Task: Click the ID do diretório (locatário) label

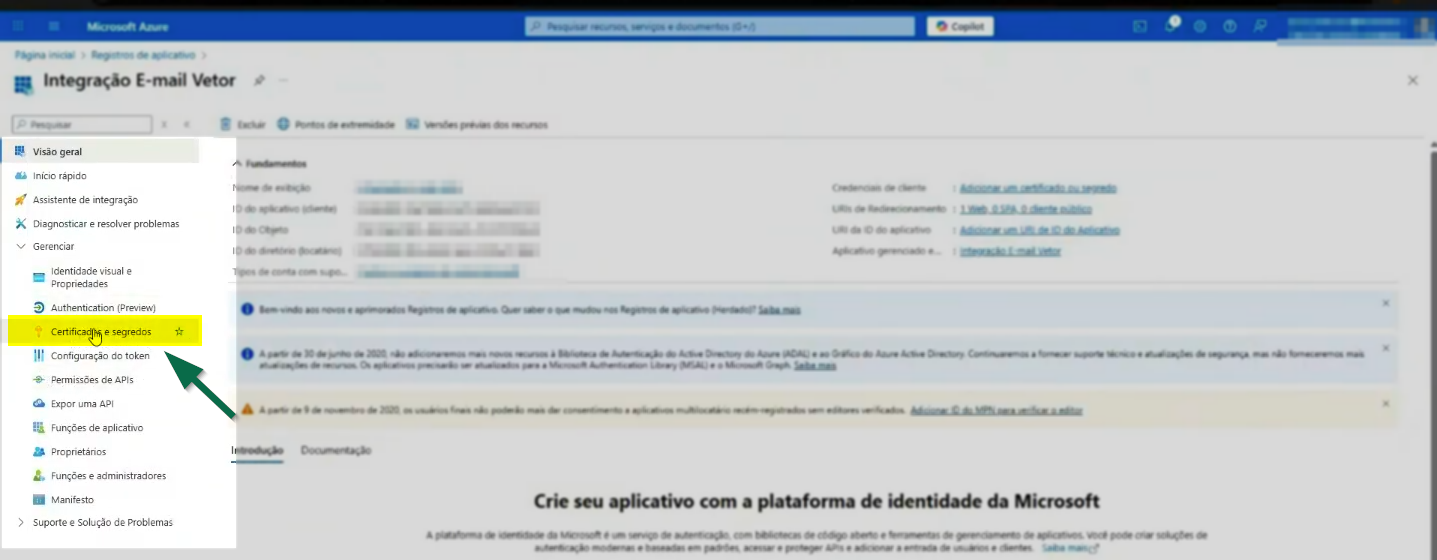Action: click(x=287, y=251)
